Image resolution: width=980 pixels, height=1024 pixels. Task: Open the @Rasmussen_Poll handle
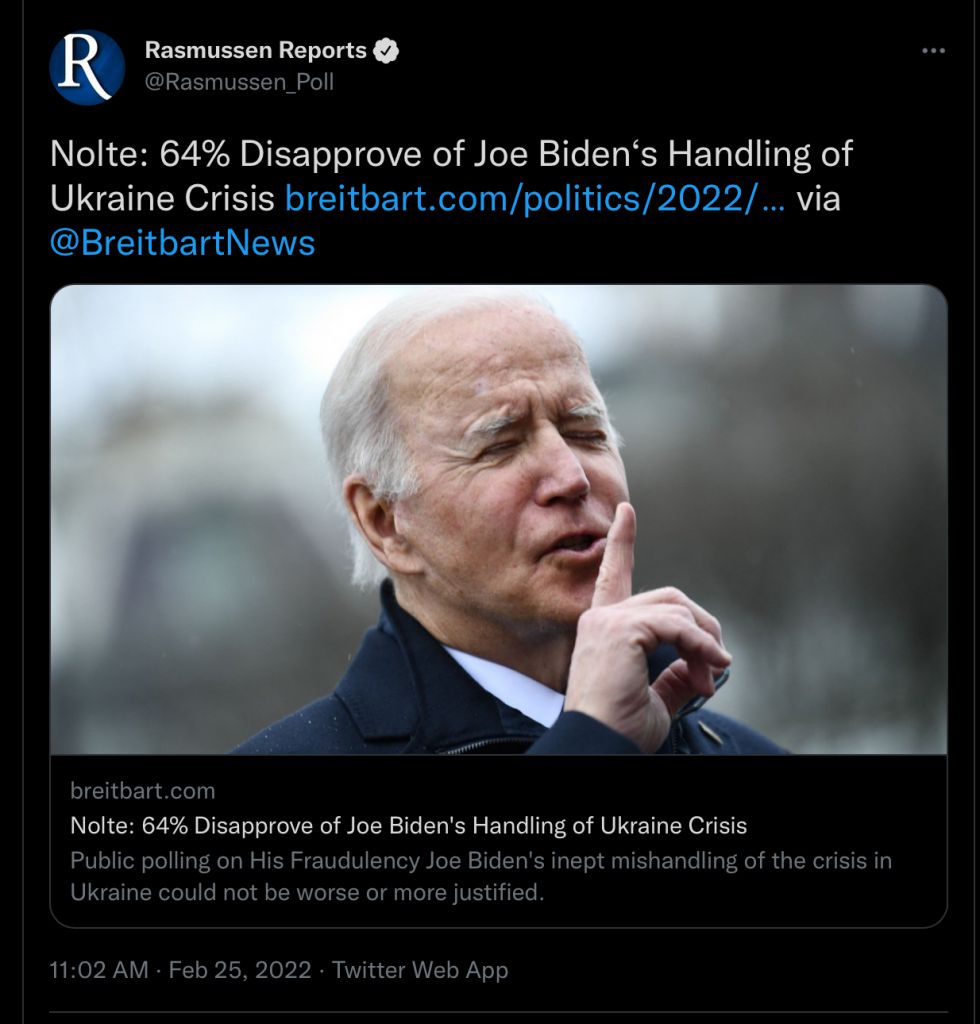click(x=239, y=82)
